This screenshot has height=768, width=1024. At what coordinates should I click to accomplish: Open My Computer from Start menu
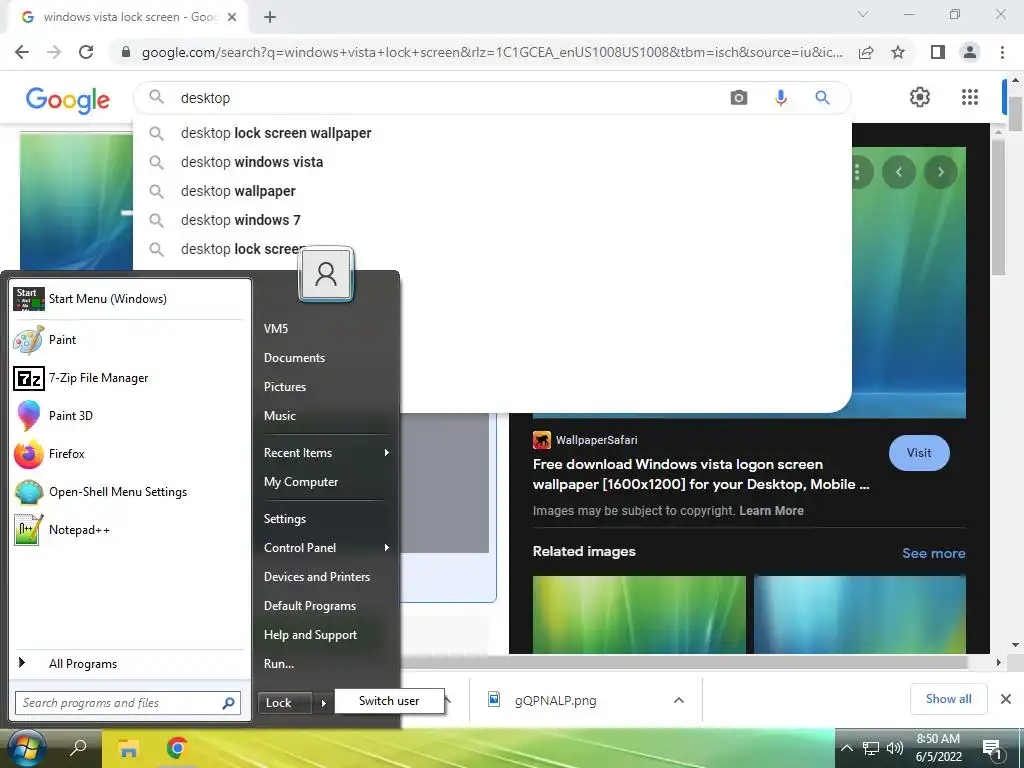click(x=300, y=481)
